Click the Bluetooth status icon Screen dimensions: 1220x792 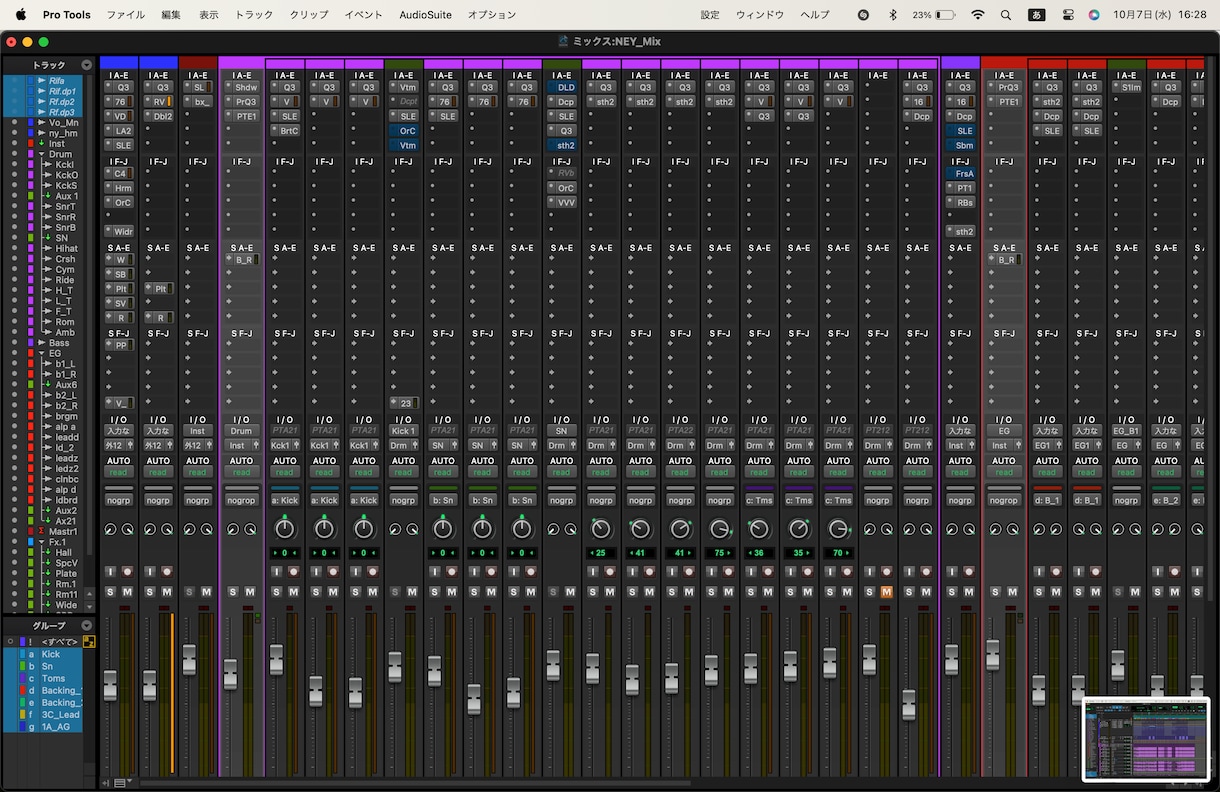pos(893,15)
